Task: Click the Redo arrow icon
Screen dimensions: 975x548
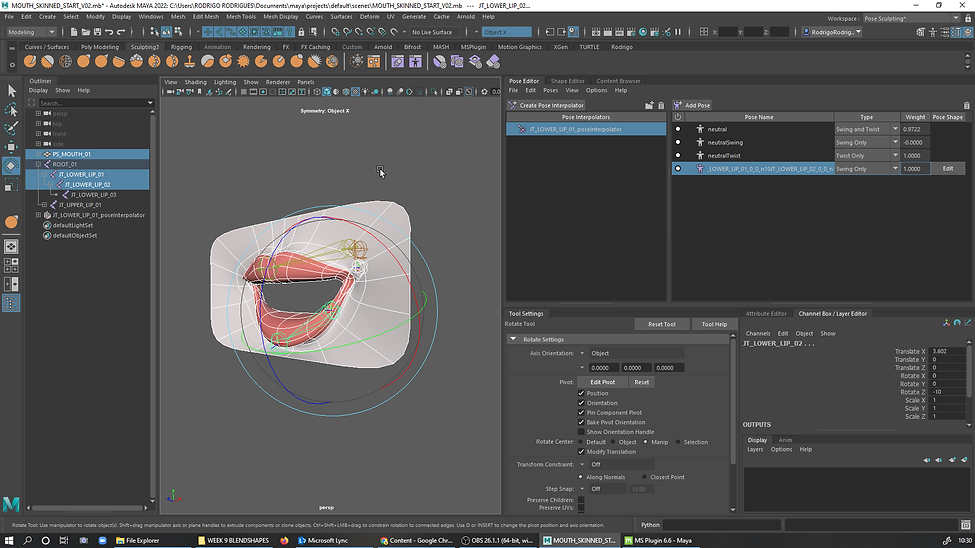Action: click(x=121, y=32)
